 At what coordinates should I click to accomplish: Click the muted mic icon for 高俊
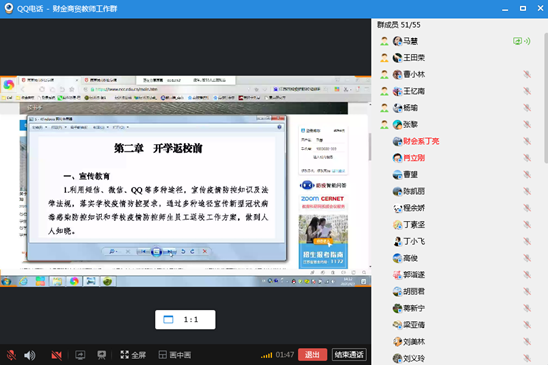point(527,258)
